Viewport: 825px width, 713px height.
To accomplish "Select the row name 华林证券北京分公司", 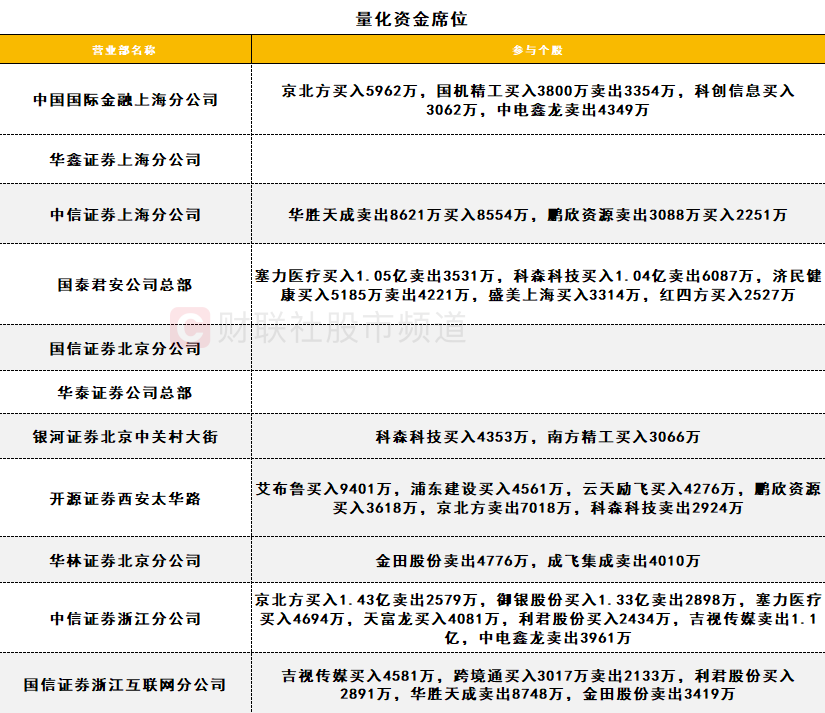I will [x=125, y=560].
